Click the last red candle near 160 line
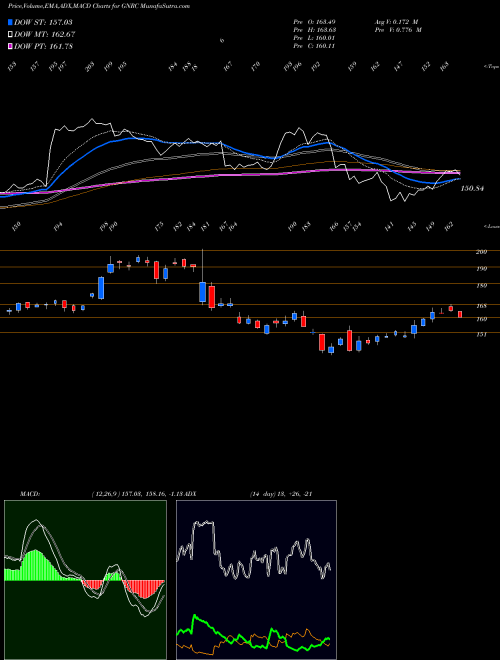 [460, 314]
